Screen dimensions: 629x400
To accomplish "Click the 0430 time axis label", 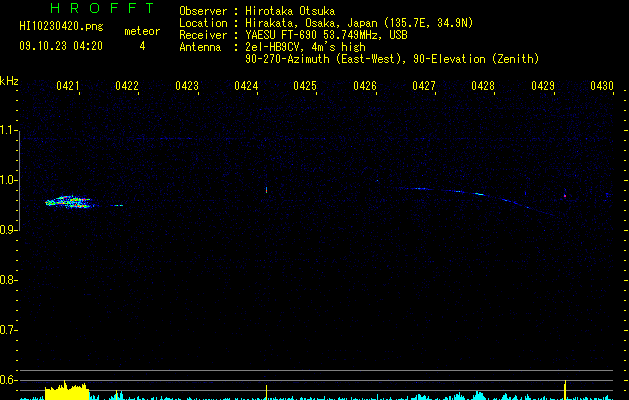I will tap(602, 86).
